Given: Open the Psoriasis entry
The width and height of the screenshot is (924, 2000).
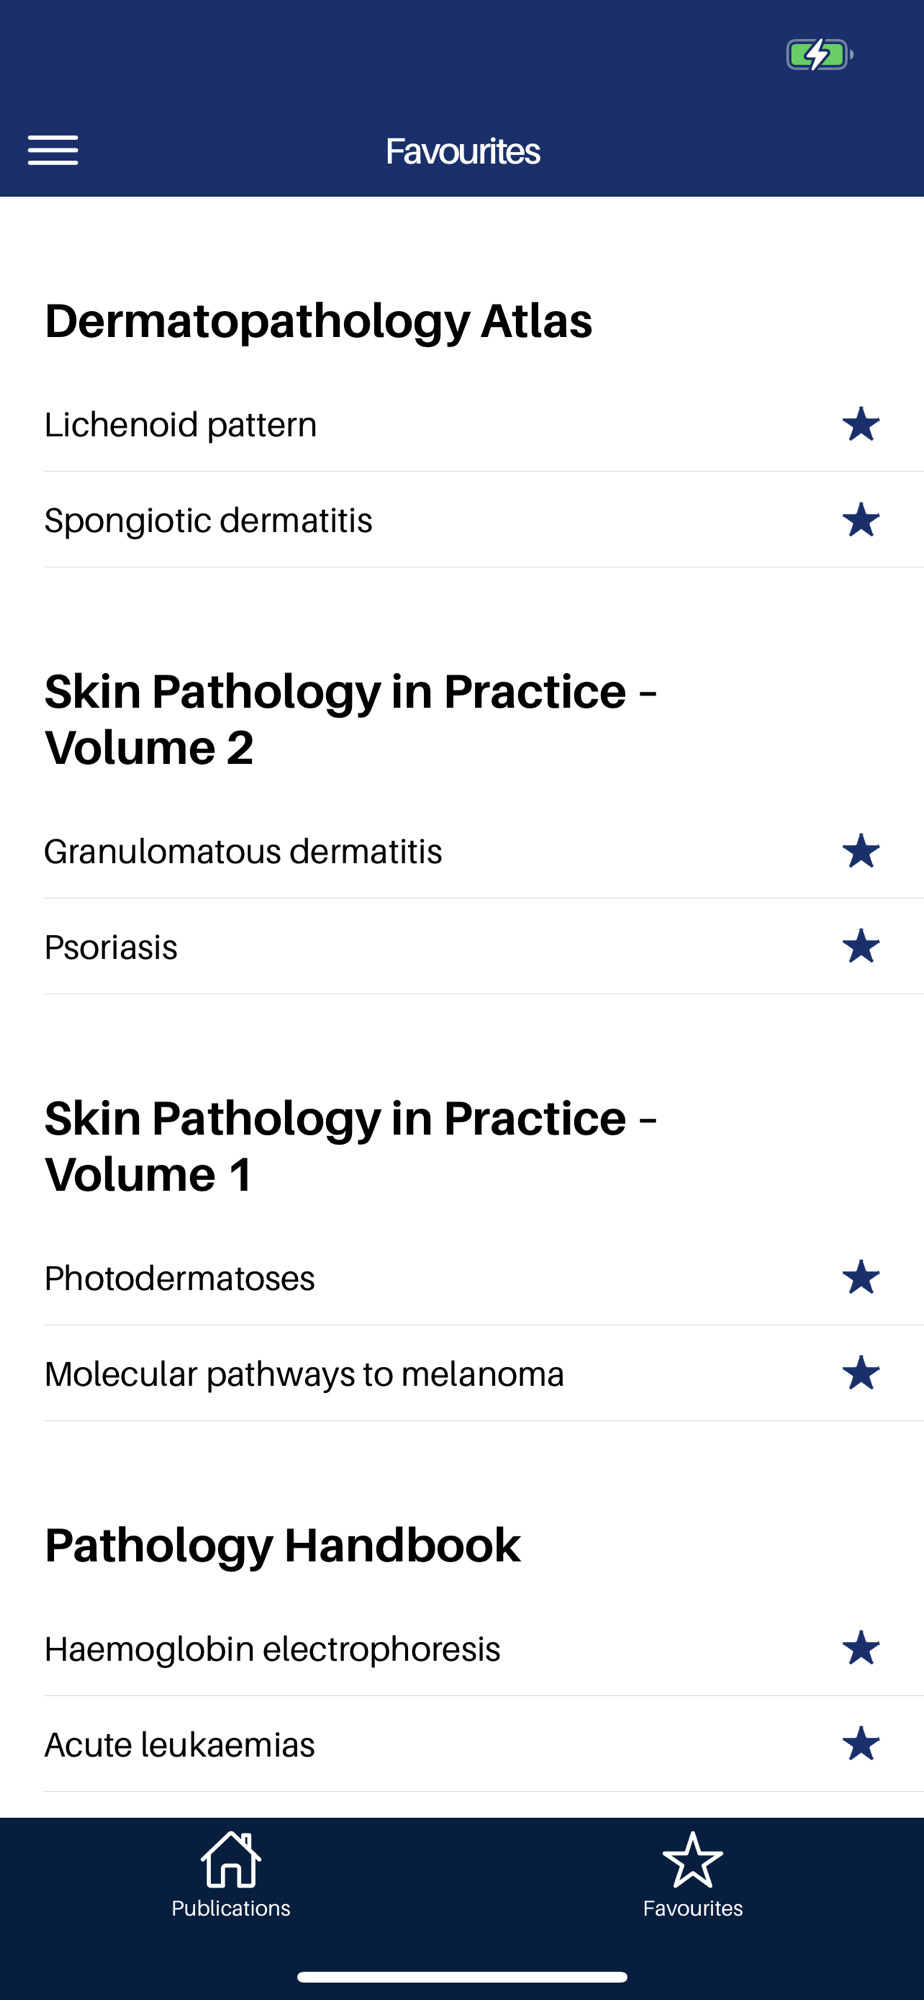Looking at the screenshot, I should (x=111, y=947).
